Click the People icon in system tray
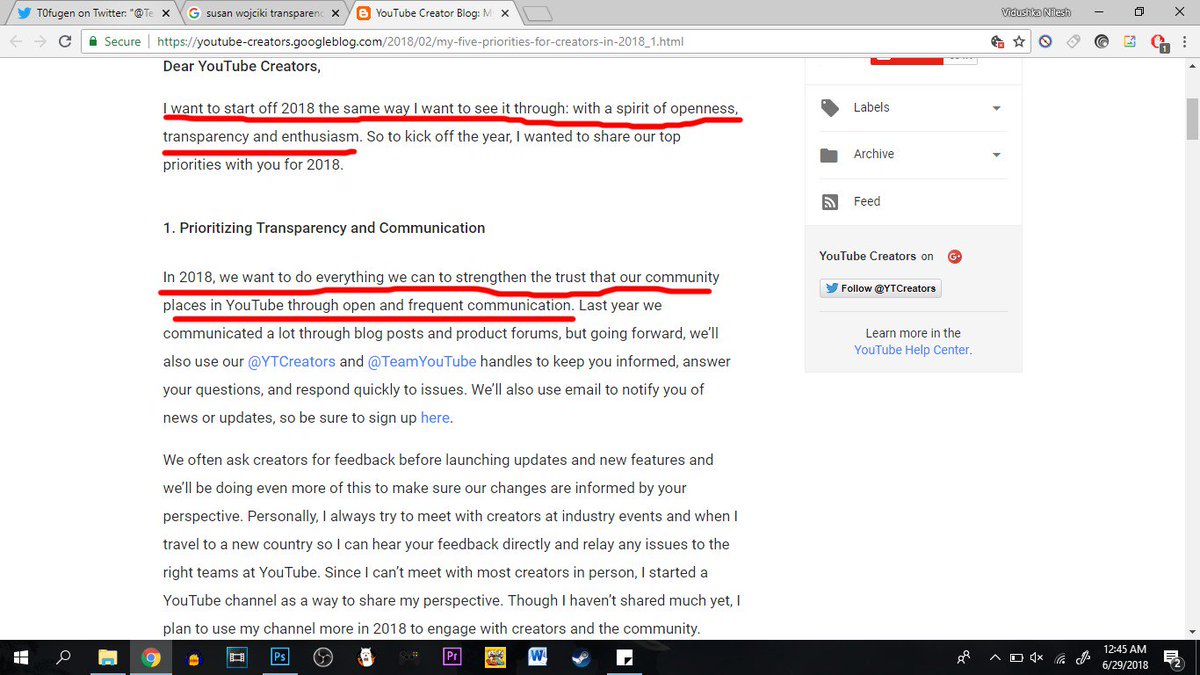1200x675 pixels. point(963,658)
